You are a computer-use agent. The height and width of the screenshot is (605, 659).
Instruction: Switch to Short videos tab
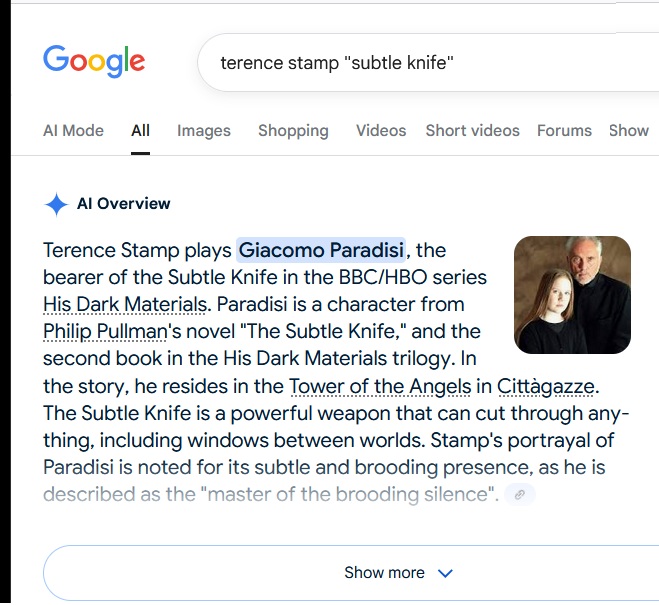(472, 130)
